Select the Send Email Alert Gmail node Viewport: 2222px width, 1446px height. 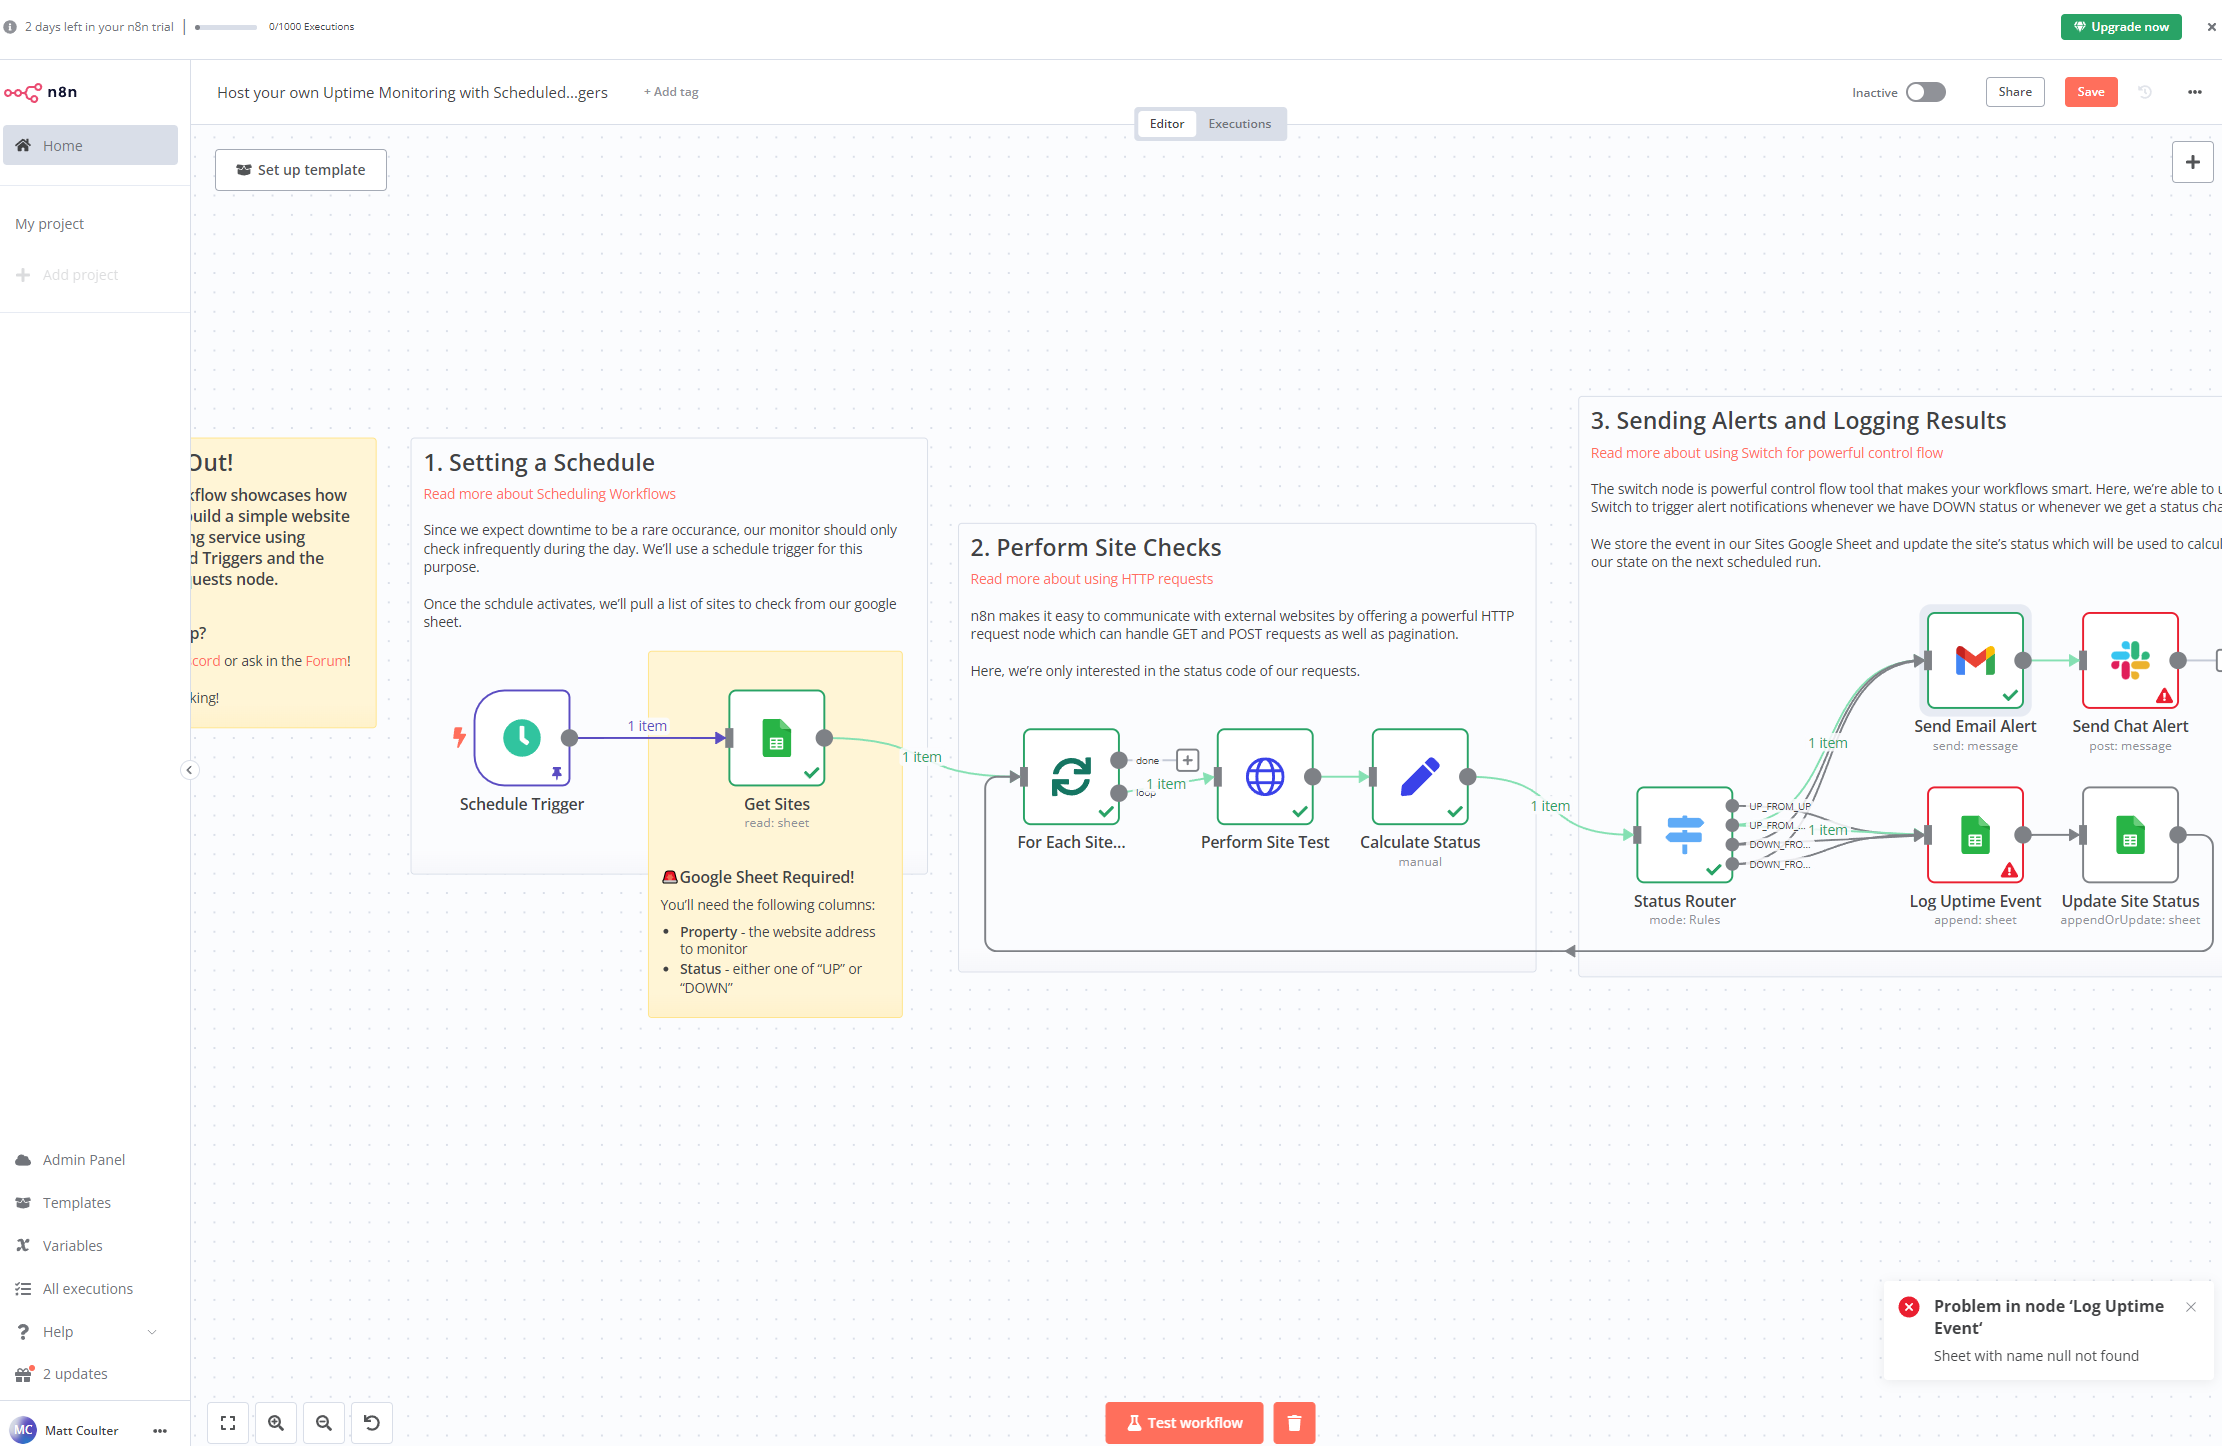1975,660
